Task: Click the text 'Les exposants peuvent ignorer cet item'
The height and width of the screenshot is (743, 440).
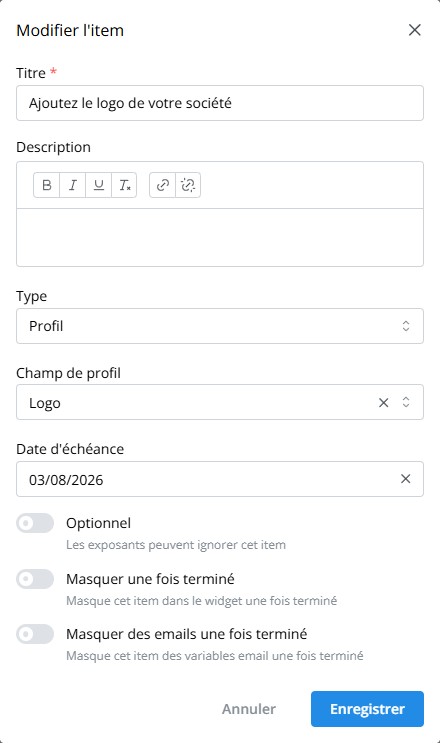Action: coord(176,545)
